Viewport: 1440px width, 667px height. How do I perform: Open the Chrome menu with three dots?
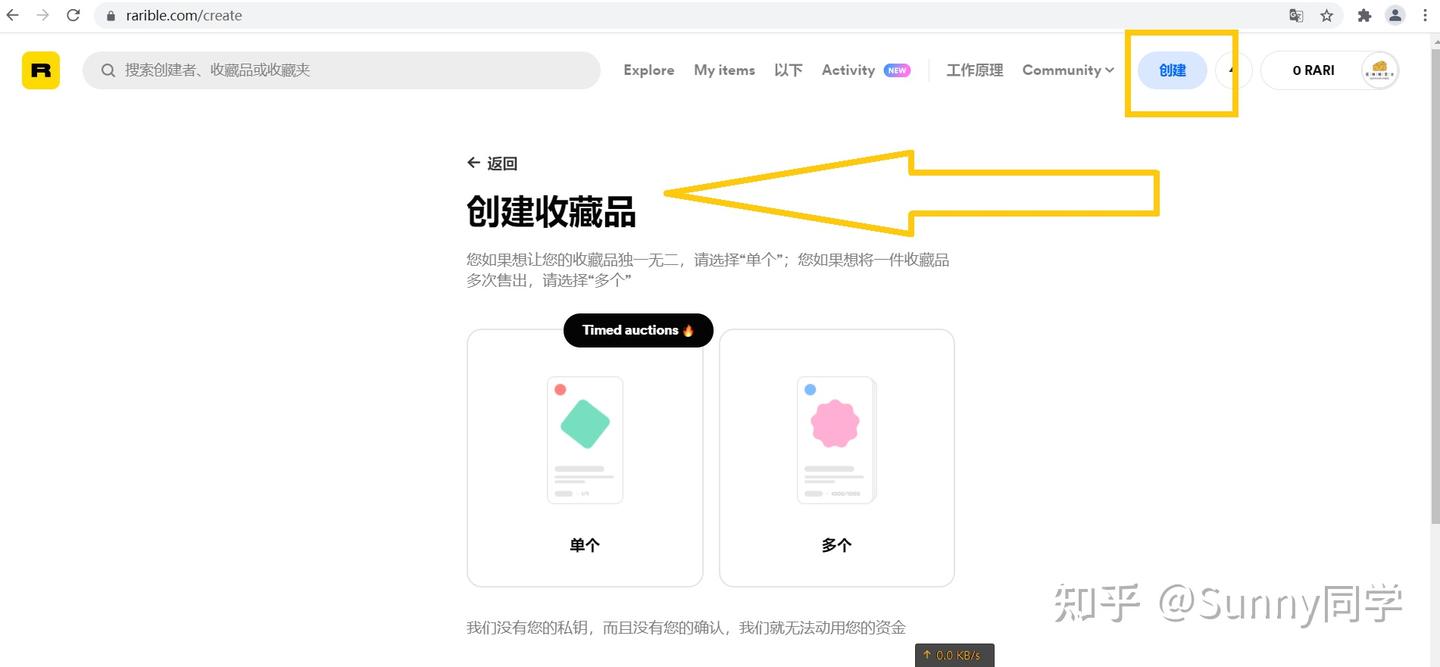click(1424, 15)
